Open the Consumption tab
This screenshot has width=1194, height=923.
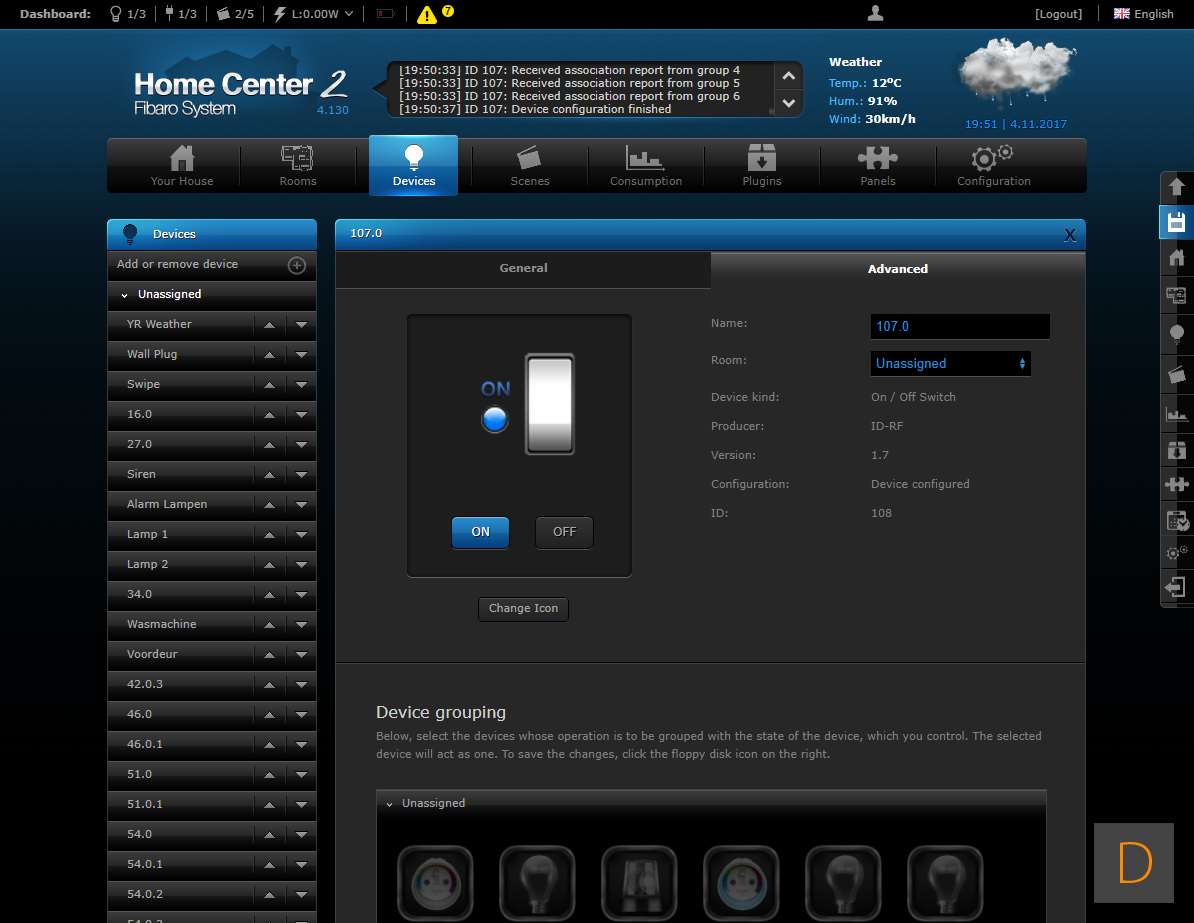646,166
